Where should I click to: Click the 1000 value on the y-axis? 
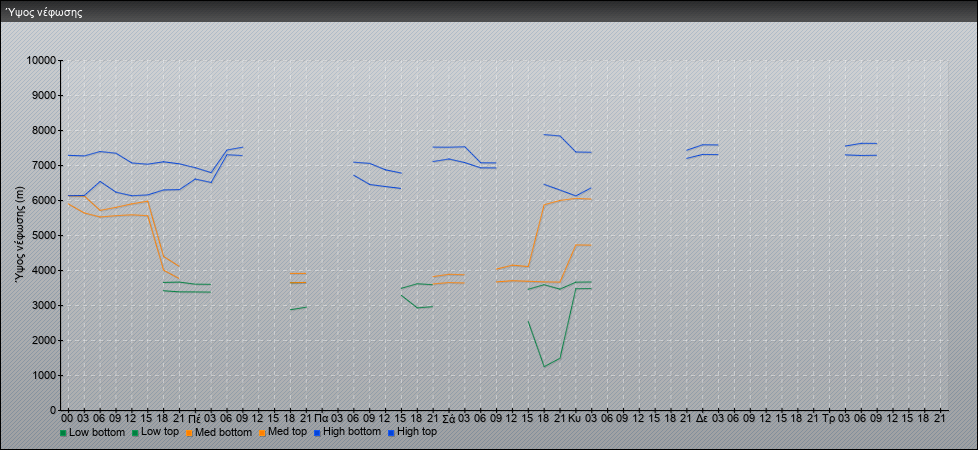(x=44, y=375)
